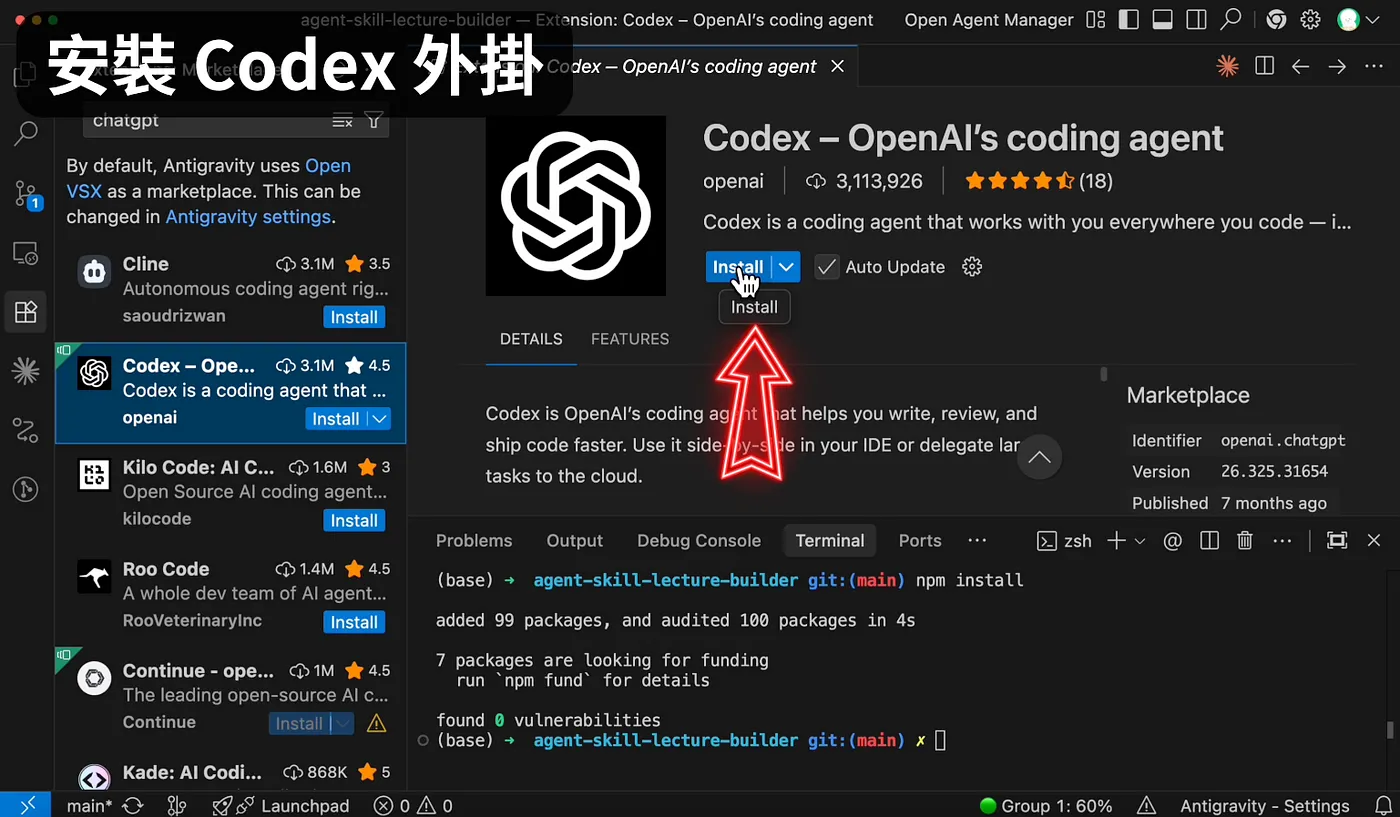Expand the Codex list item Install dropdown
The height and width of the screenshot is (817, 1400).
(x=379, y=419)
